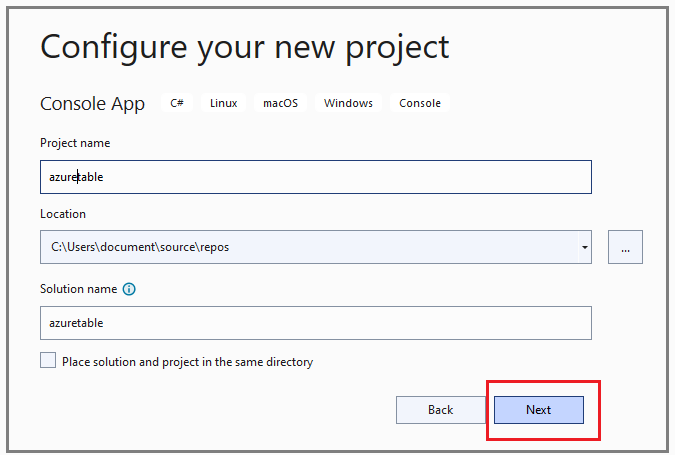
Task: Click the Next button
Action: click(539, 410)
